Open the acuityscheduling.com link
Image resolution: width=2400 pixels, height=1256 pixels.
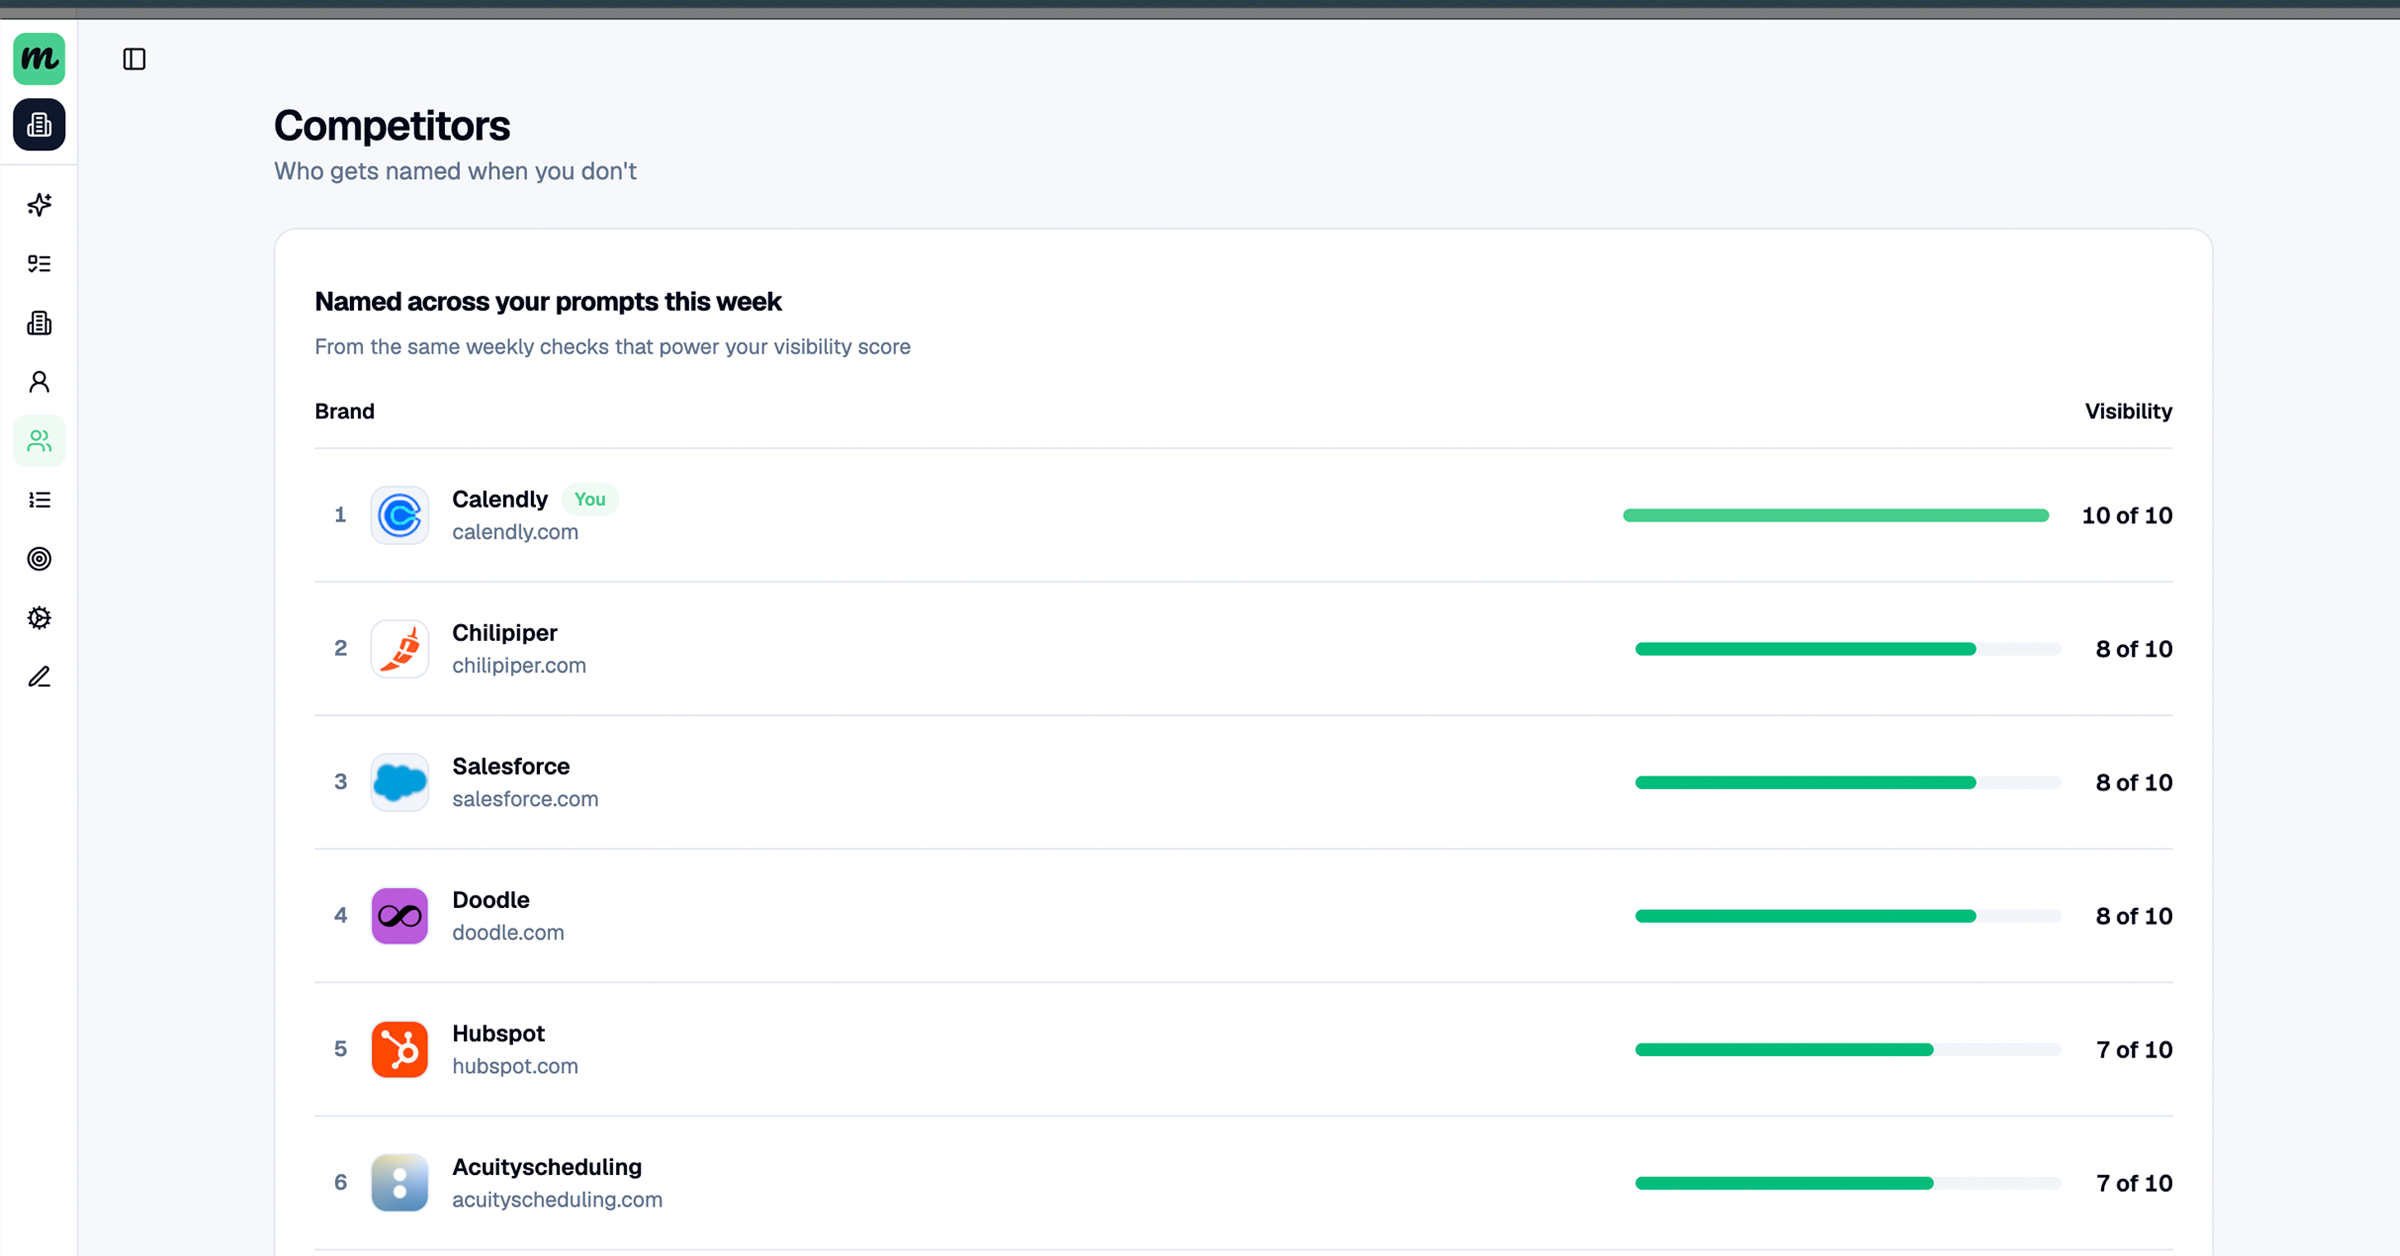(x=557, y=1200)
